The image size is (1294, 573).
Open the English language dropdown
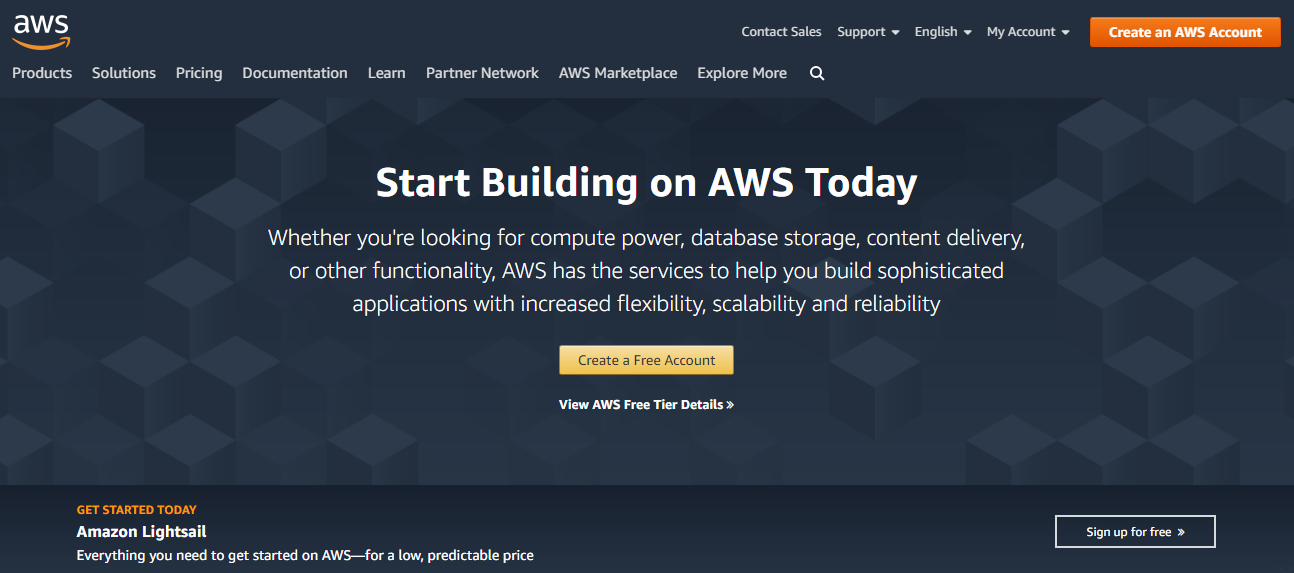click(x=943, y=32)
